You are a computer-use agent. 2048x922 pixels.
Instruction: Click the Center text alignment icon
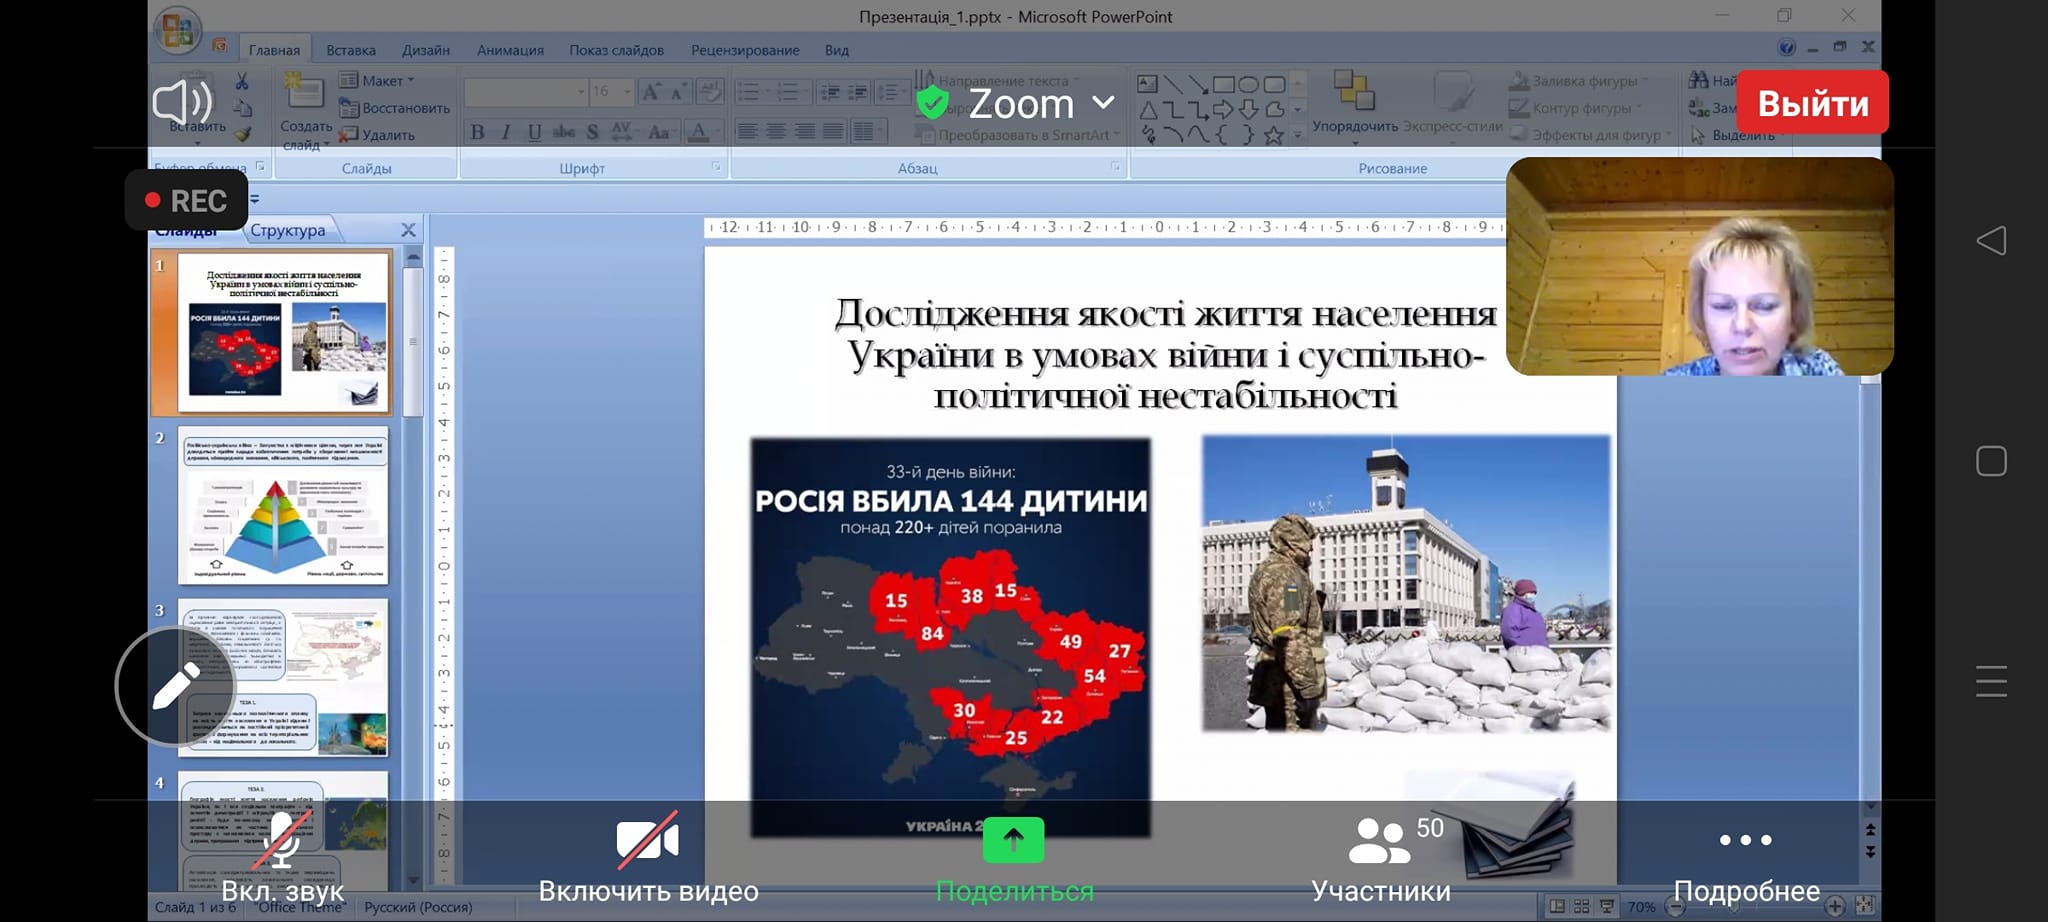[x=776, y=131]
